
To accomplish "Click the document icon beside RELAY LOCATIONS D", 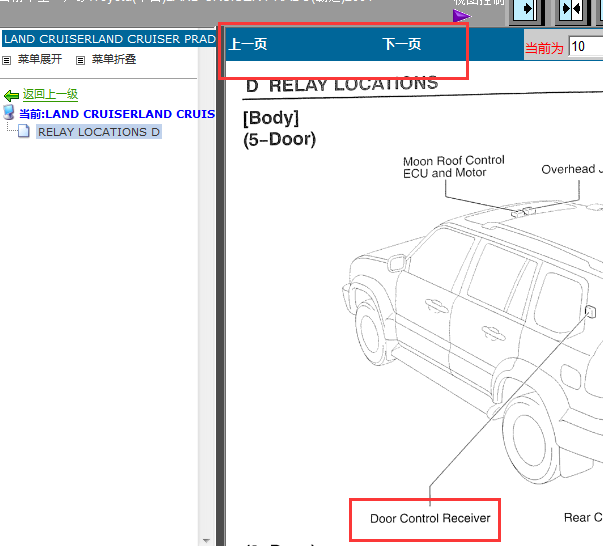I will pyautogui.click(x=24, y=131).
